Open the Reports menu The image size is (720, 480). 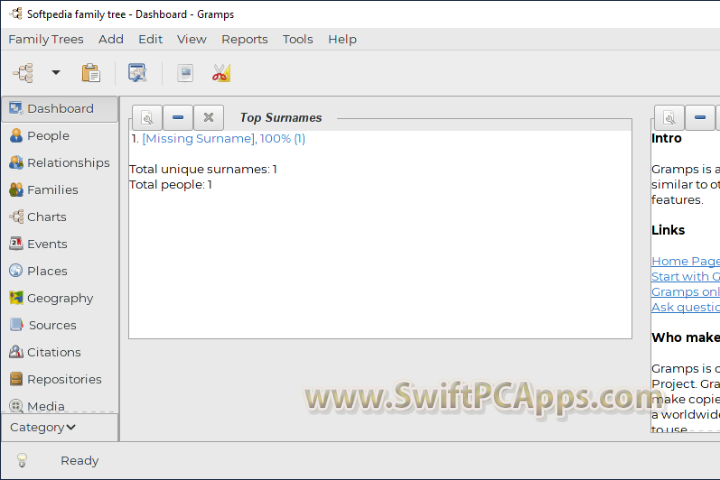244,40
